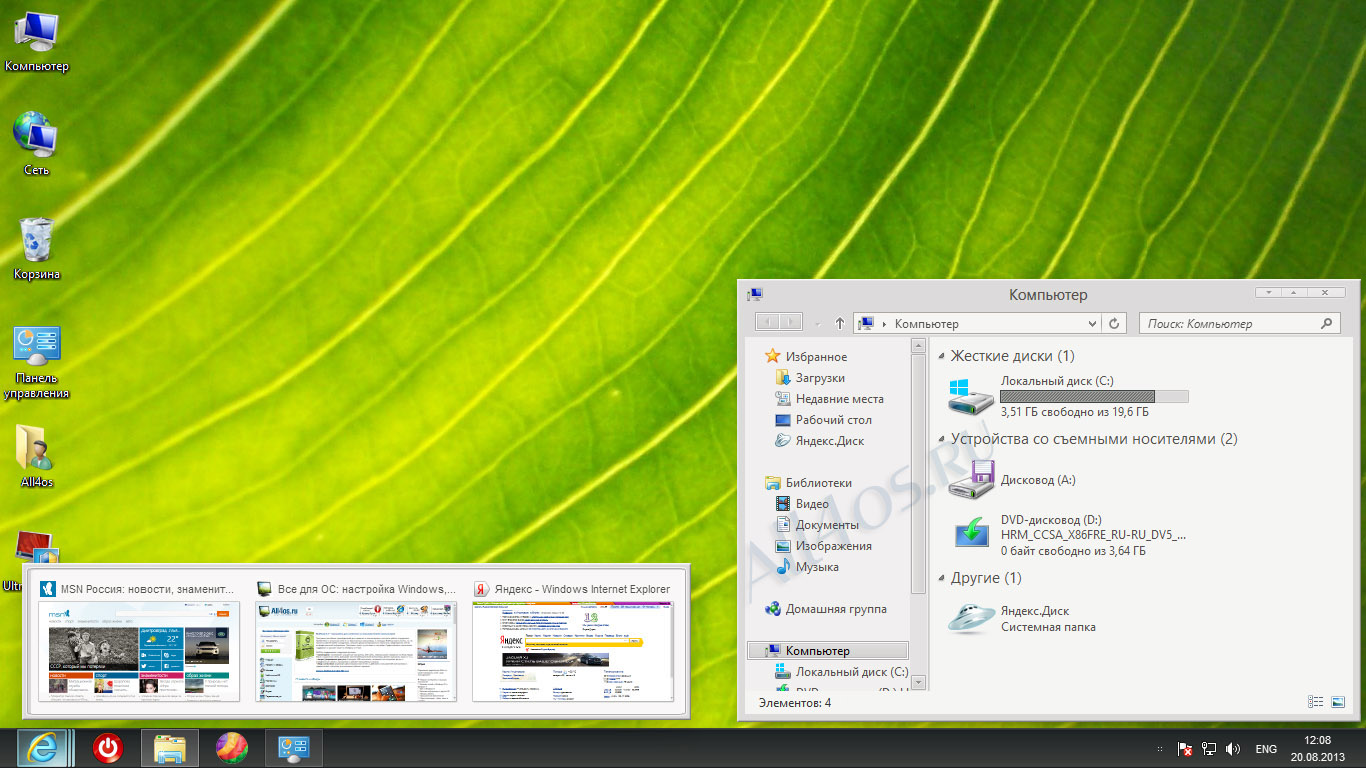Select the Яндекс.Диск UFO icon in Другие

(972, 618)
